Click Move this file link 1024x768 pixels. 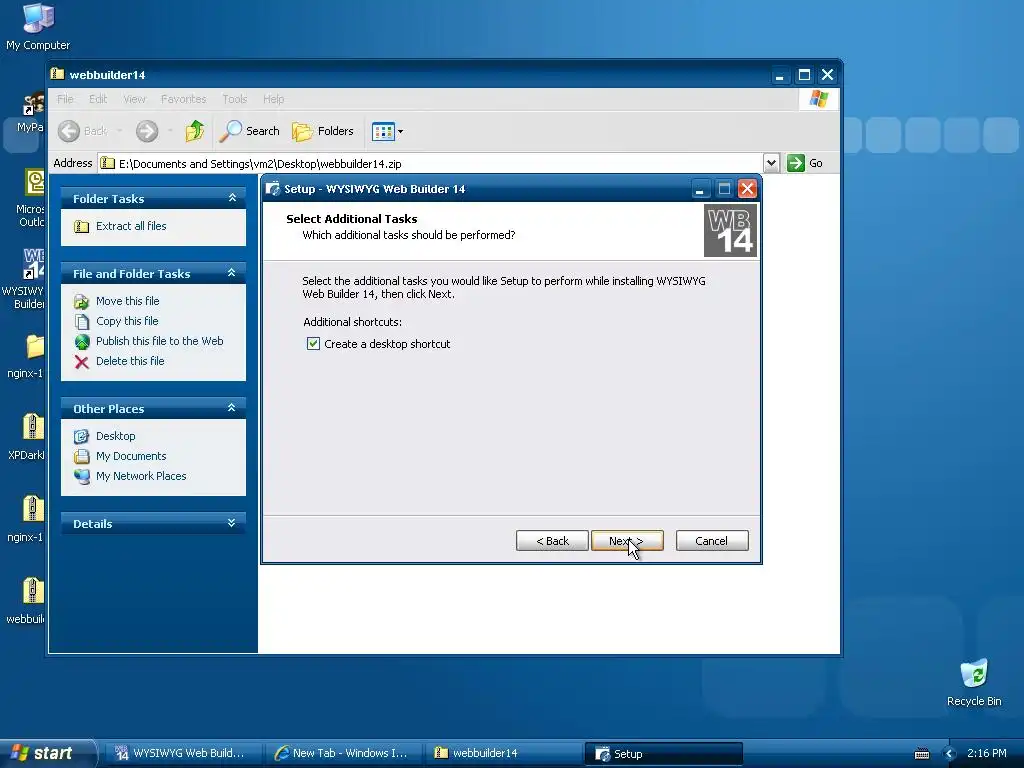pyautogui.click(x=127, y=301)
